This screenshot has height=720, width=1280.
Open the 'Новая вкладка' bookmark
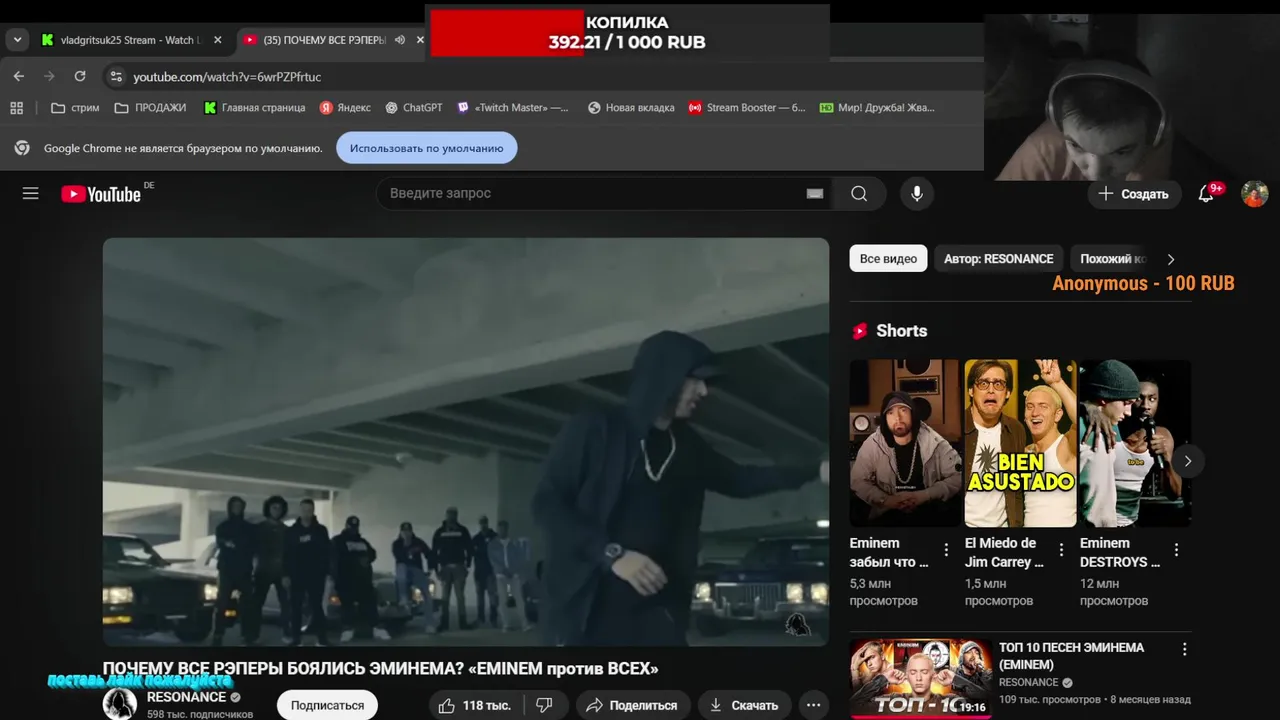[631, 107]
